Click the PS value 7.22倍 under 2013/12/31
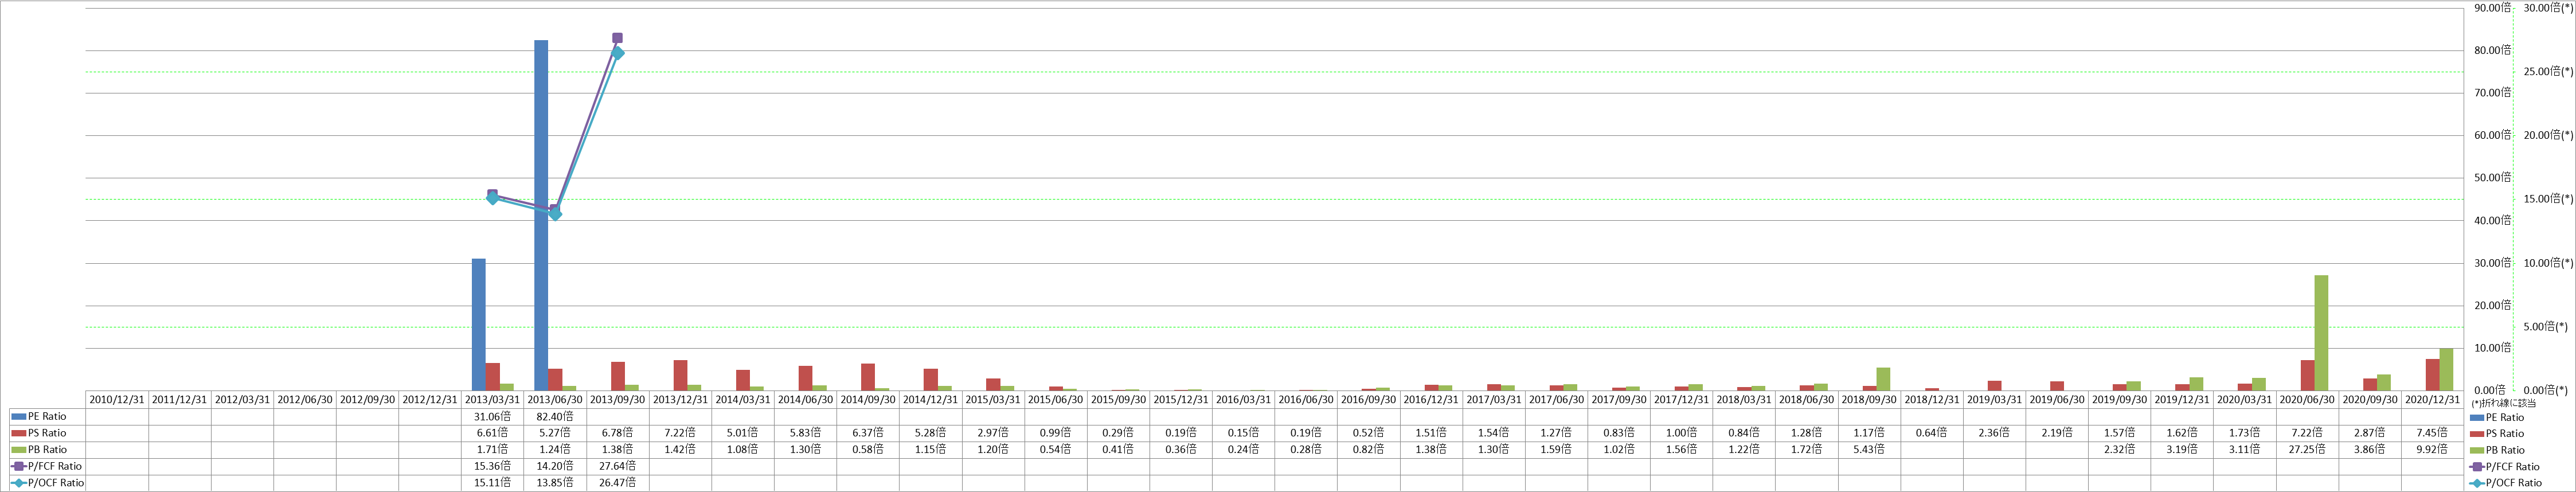Screen dimensions: 2576x492 click(x=680, y=433)
